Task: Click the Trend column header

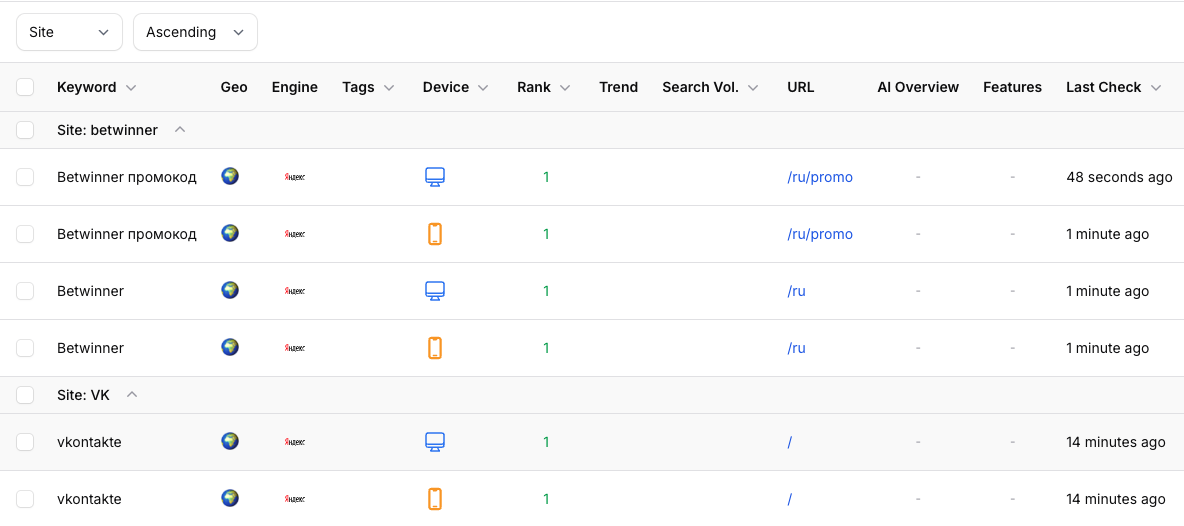Action: (x=618, y=88)
